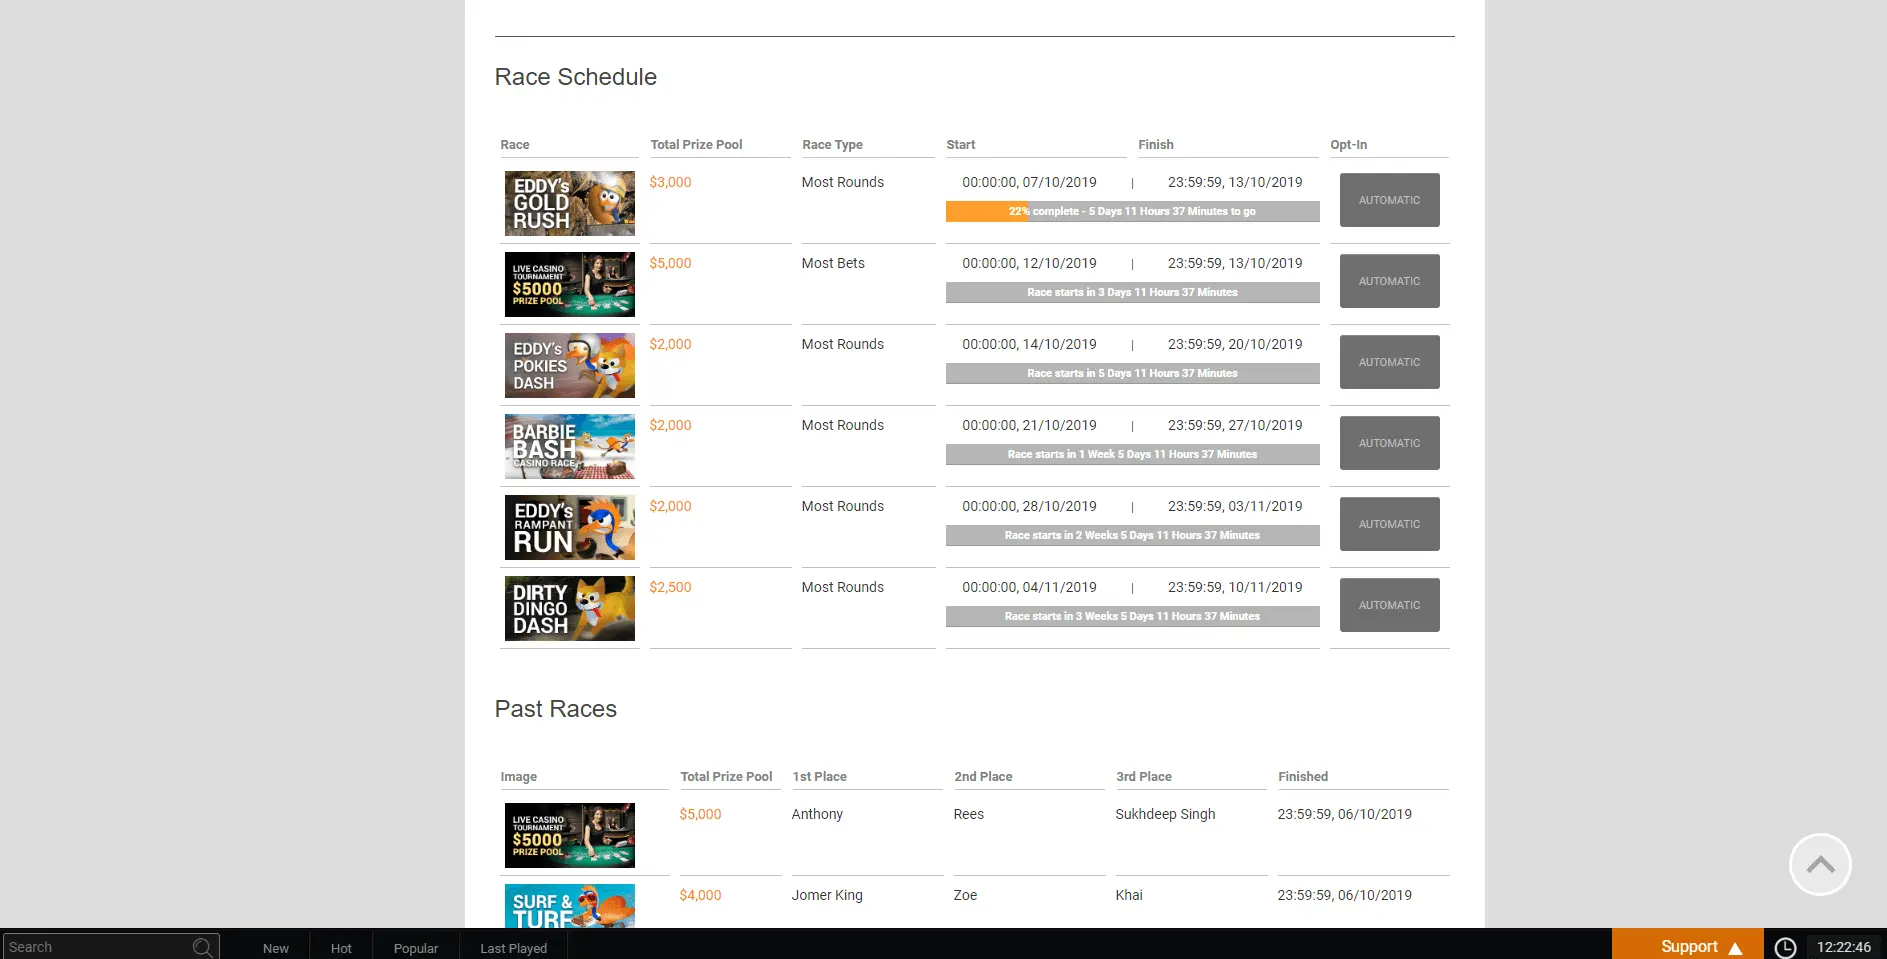Click the scroll-to-top arrow button
1887x959 pixels.
[1819, 864]
